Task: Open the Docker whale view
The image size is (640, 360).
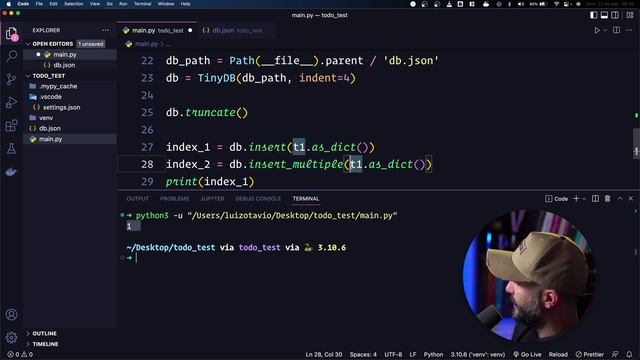Action: [11, 172]
